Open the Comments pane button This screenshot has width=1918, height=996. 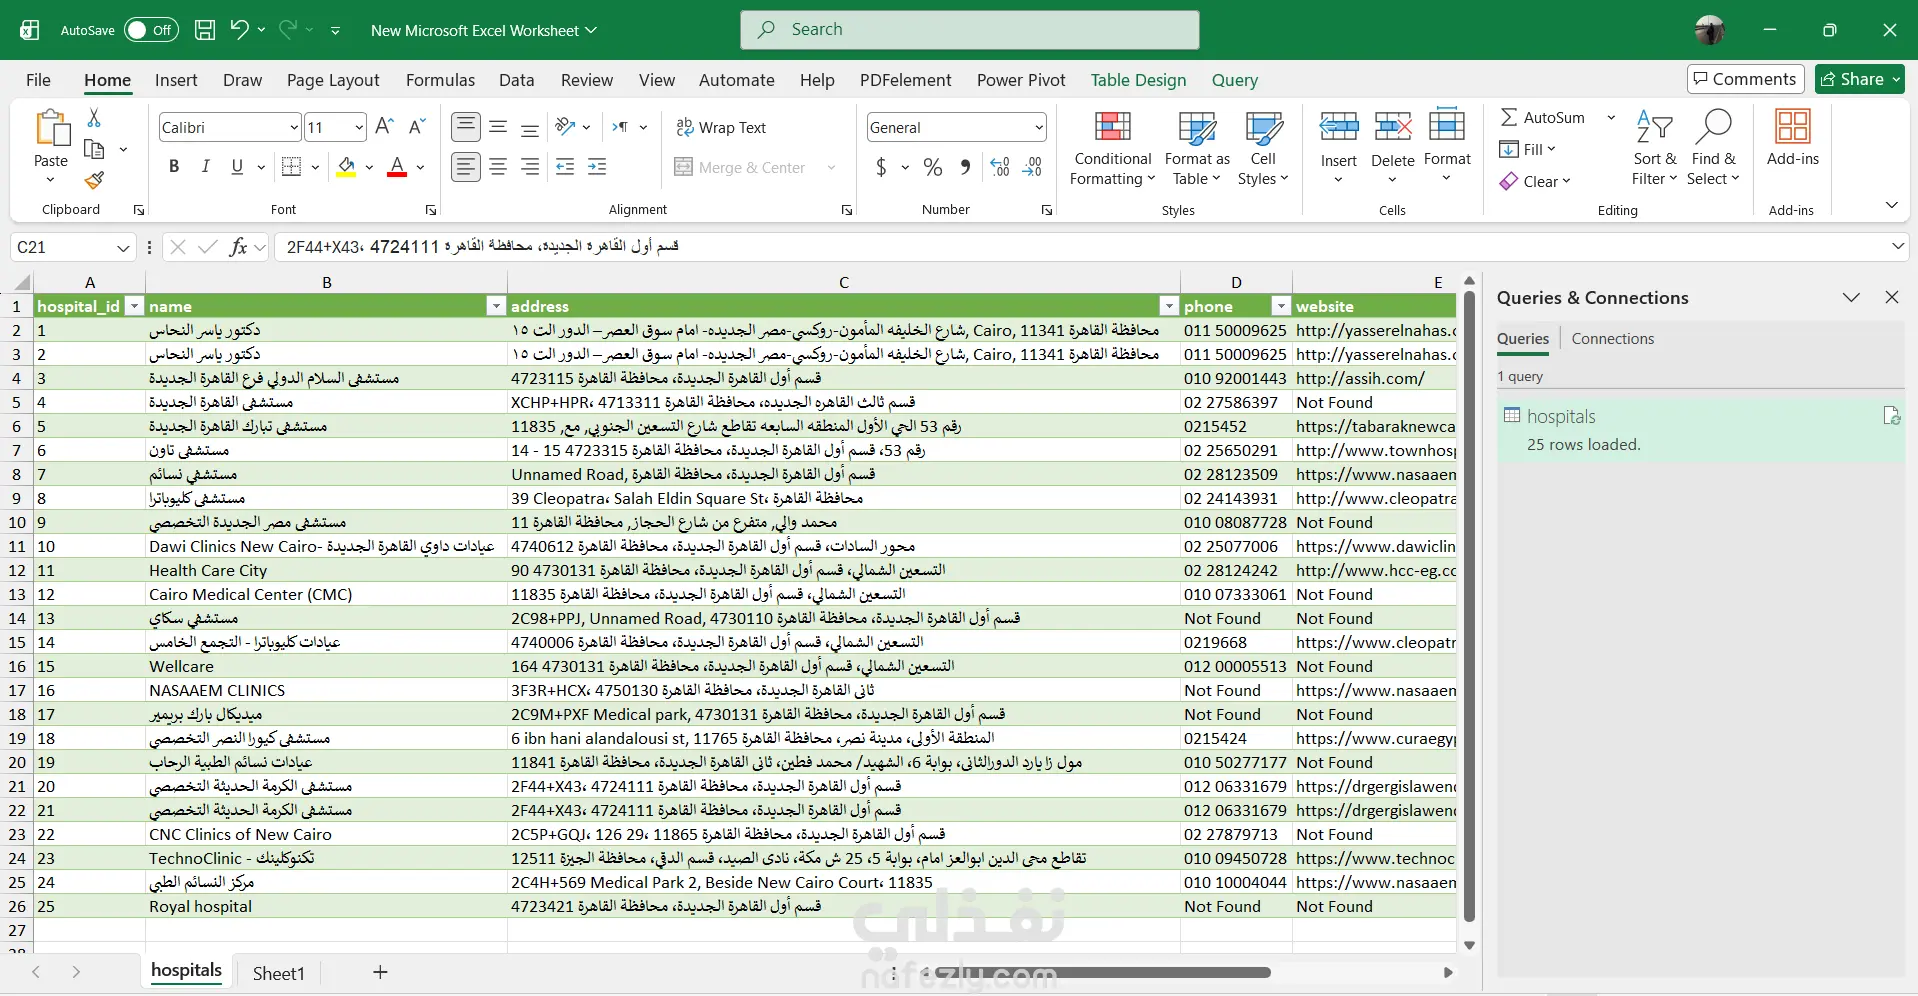[1745, 79]
